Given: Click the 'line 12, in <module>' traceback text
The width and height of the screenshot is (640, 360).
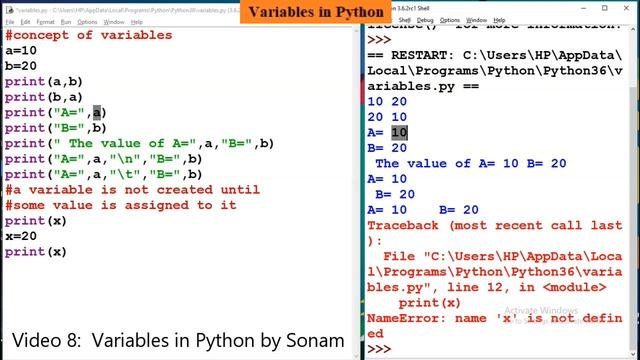Looking at the screenshot, I should tap(527, 287).
